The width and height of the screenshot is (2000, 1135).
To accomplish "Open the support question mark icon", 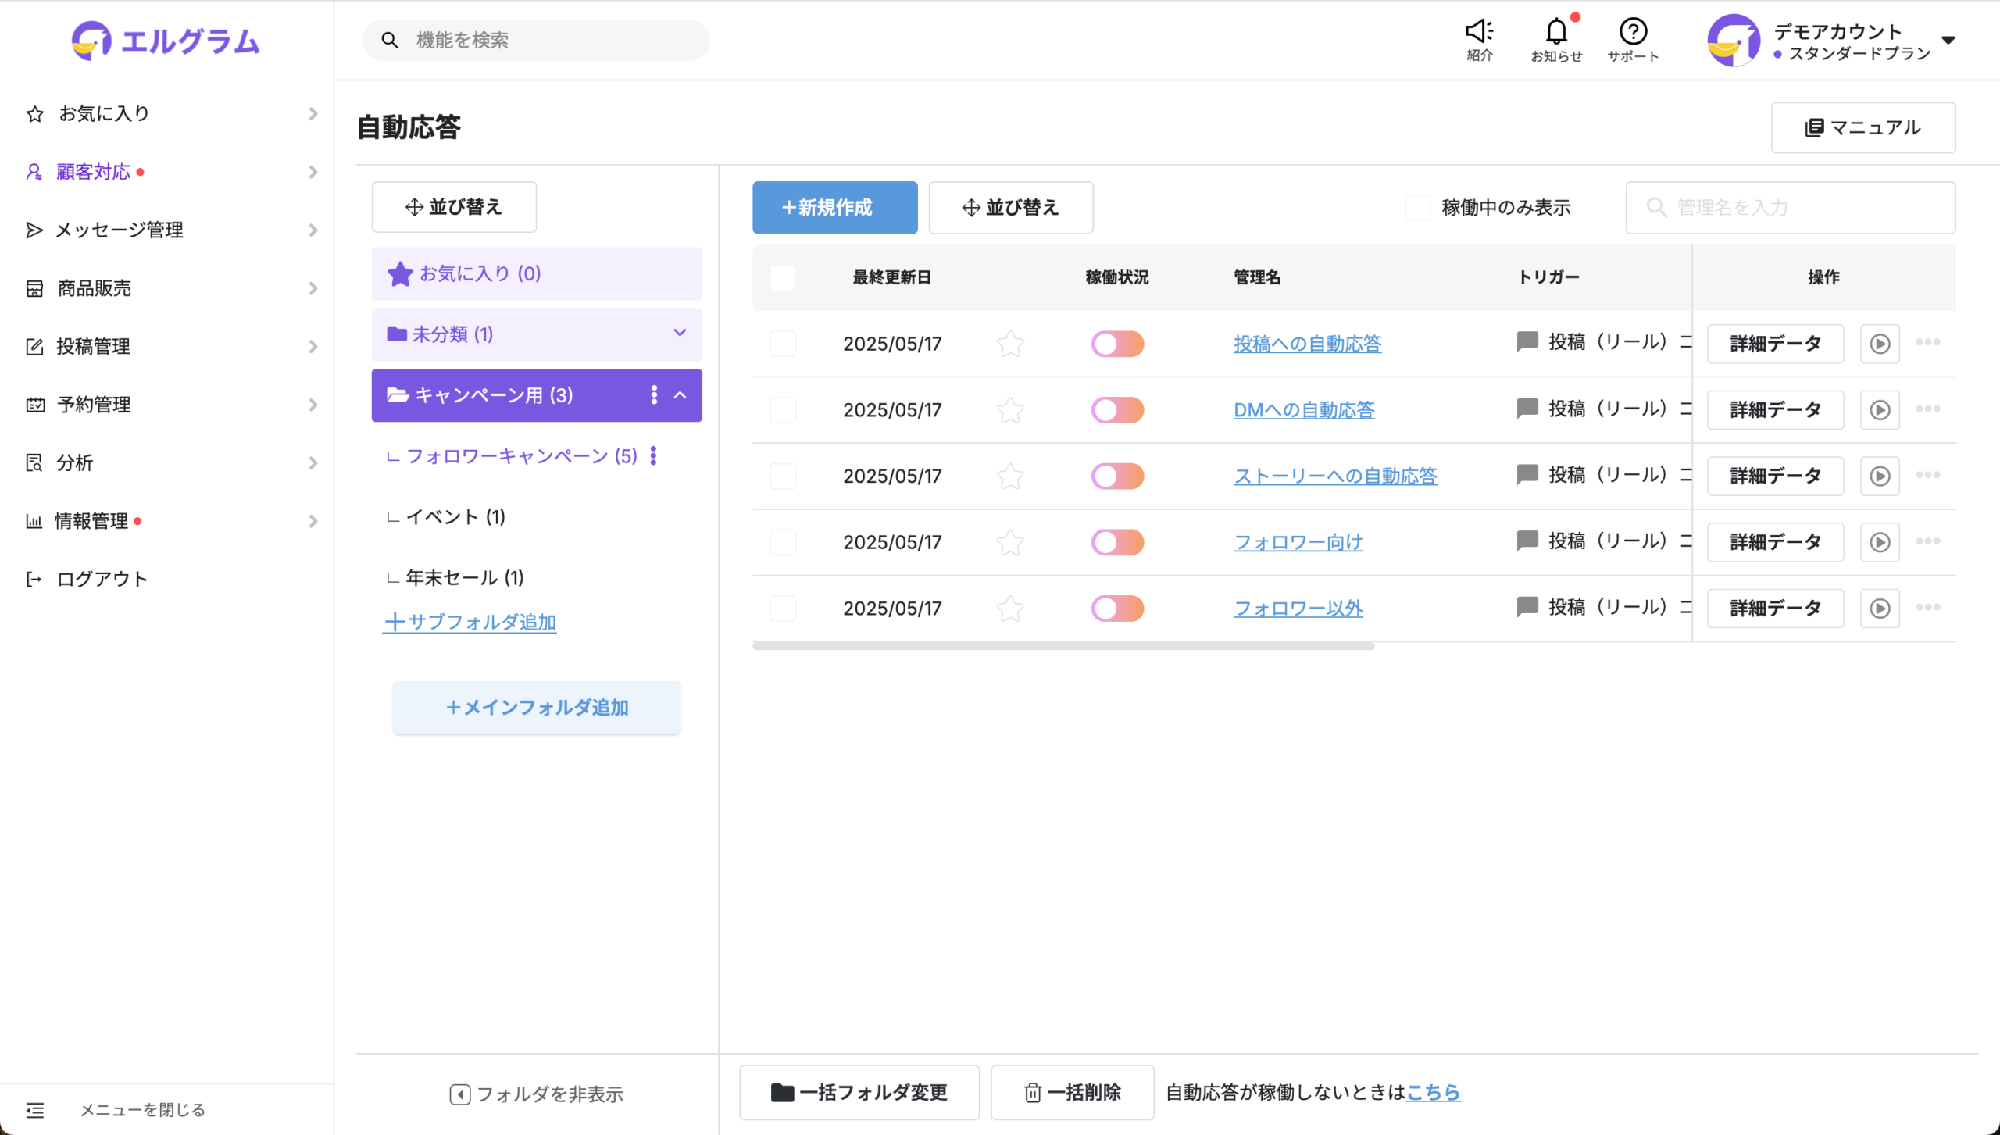I will click(1633, 33).
